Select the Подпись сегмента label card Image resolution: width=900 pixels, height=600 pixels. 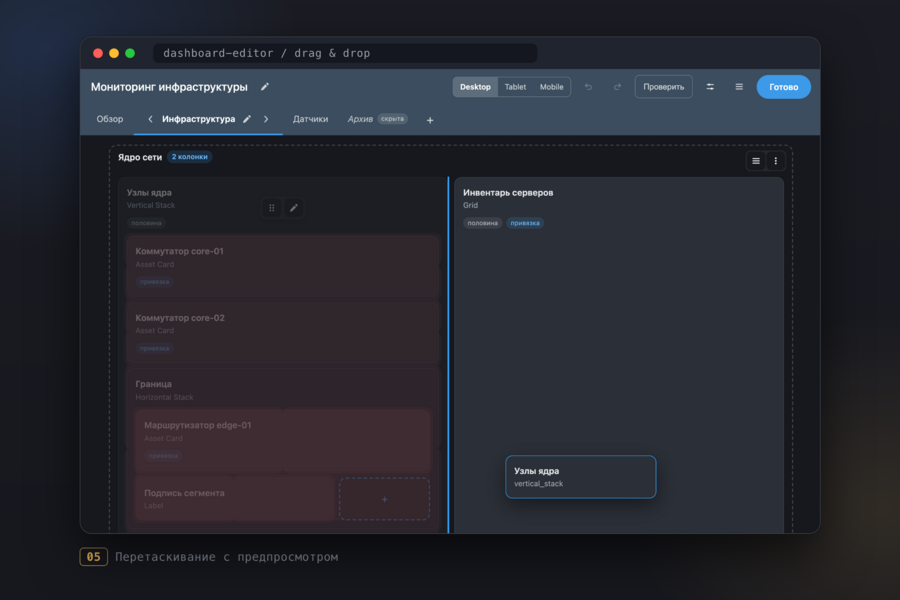click(x=235, y=498)
